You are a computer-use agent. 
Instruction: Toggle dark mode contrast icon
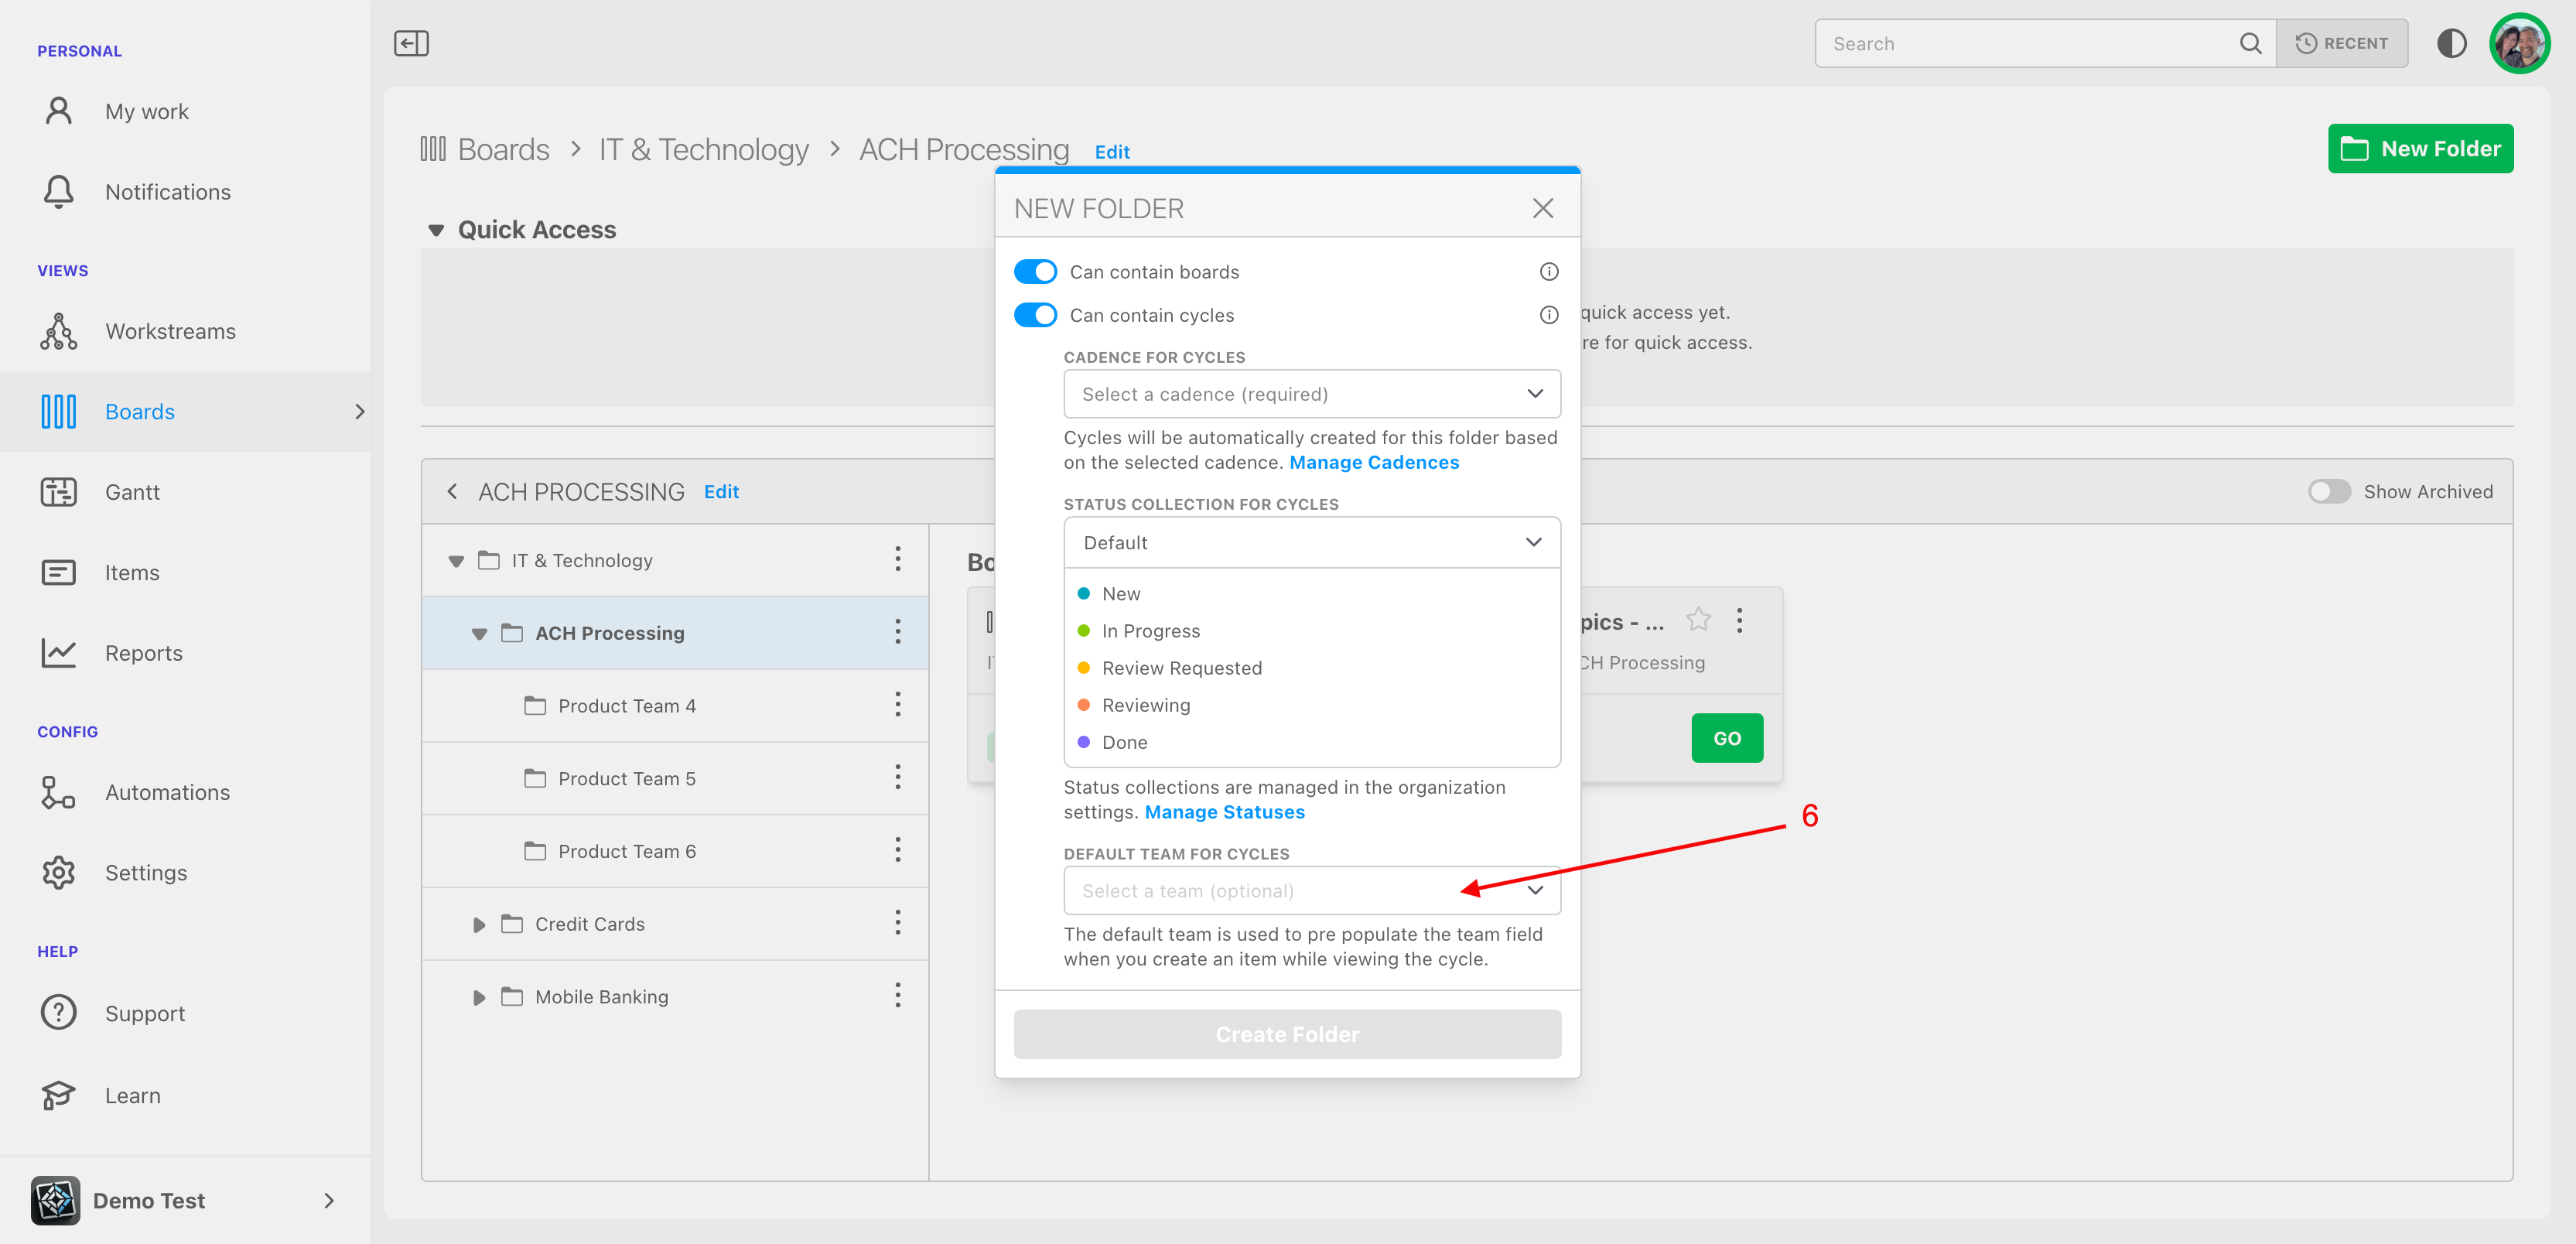2451,43
